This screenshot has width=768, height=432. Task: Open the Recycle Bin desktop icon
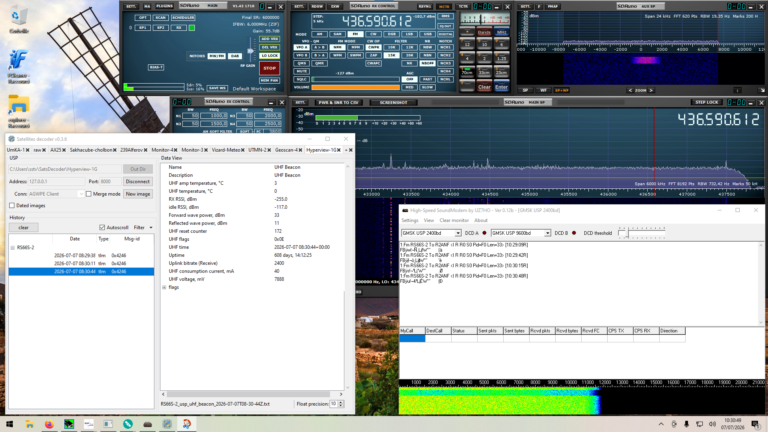tap(19, 21)
